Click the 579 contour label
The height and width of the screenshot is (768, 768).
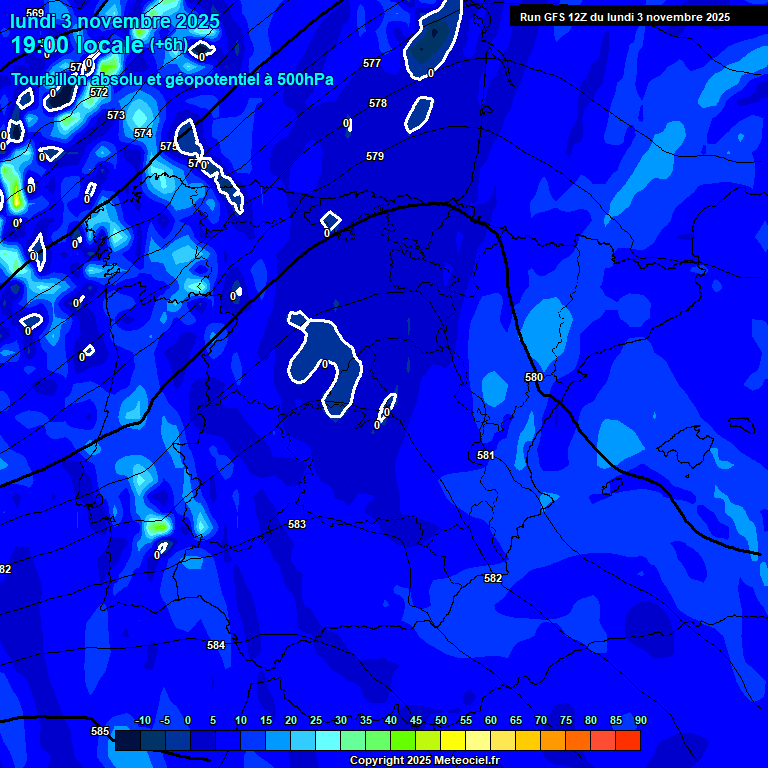(x=375, y=156)
